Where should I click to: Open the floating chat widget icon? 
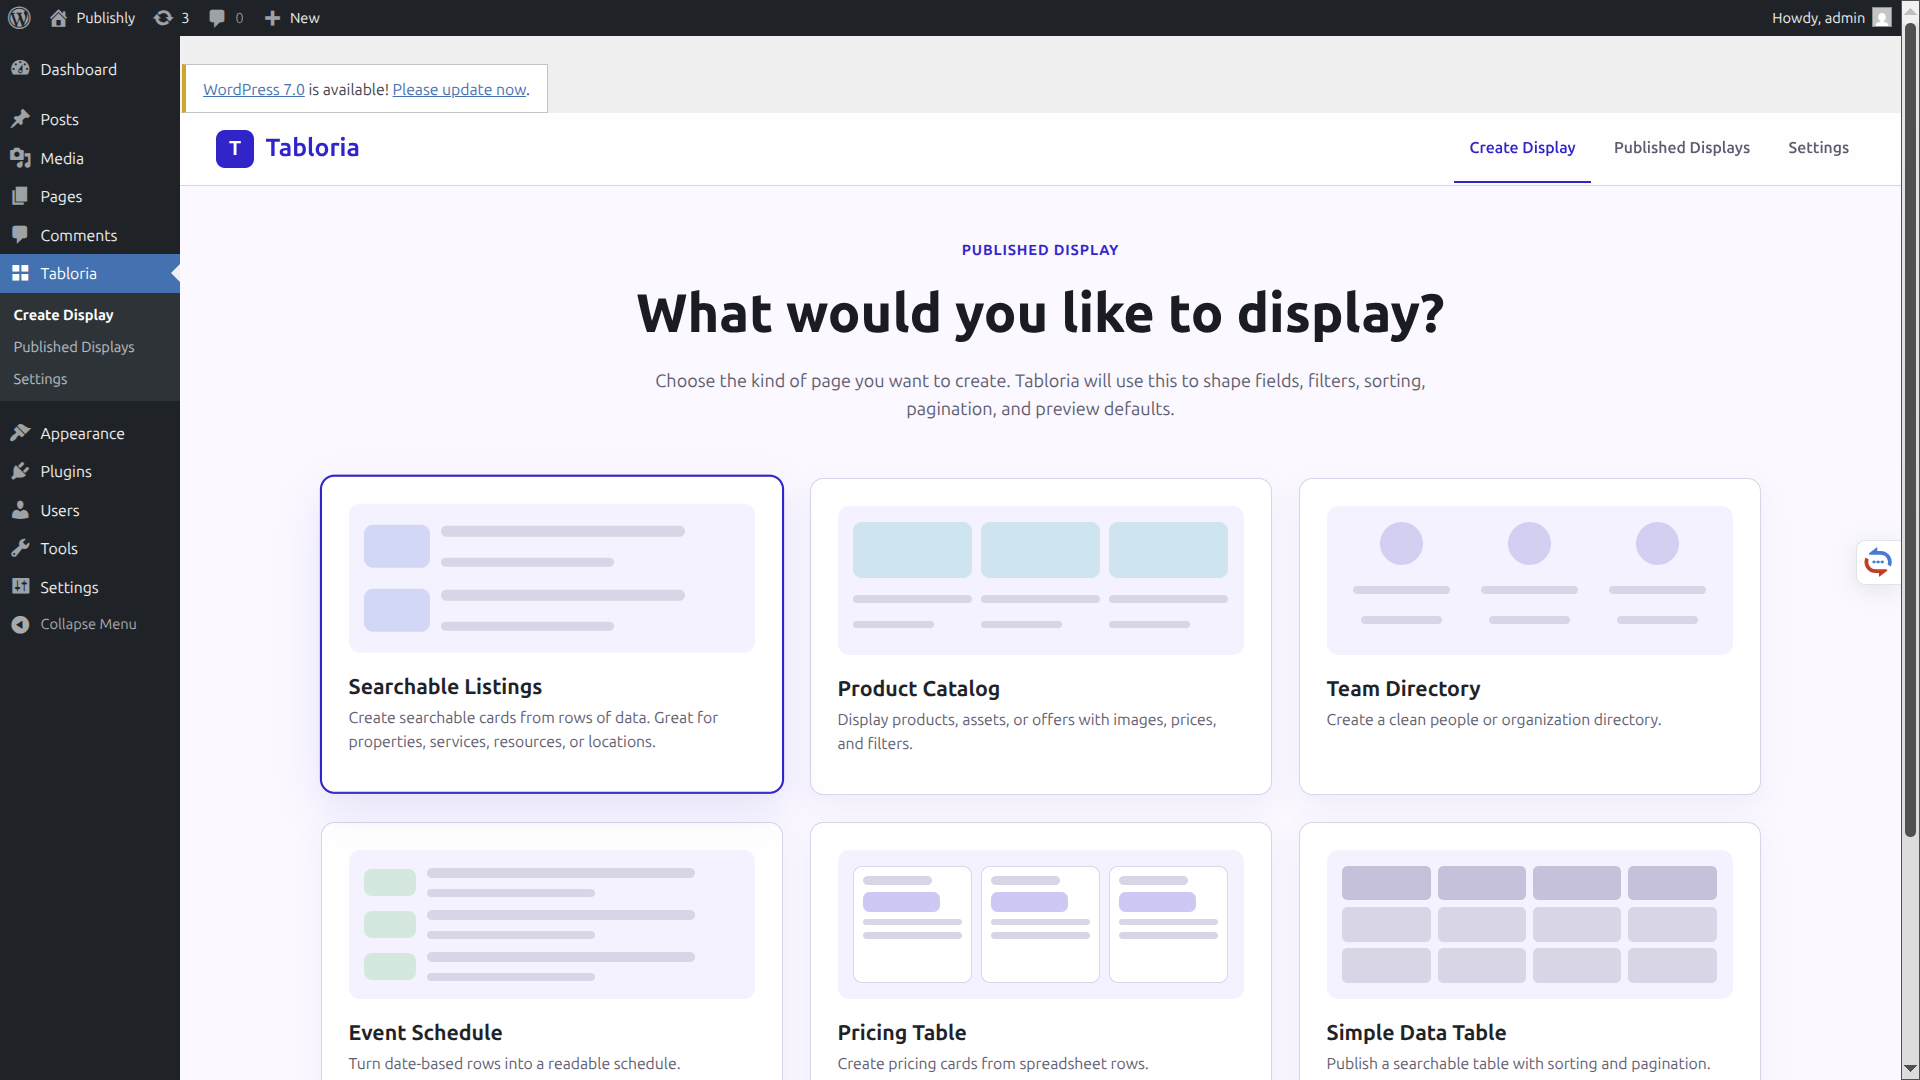(x=1878, y=563)
